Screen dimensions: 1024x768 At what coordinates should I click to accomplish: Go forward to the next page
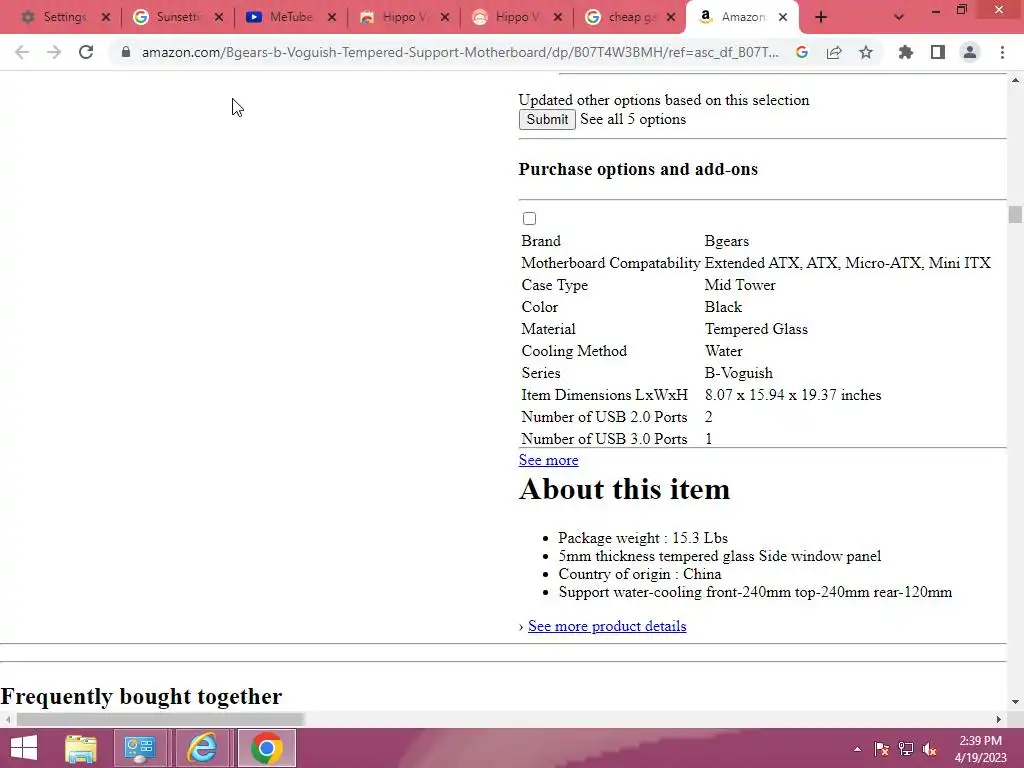(x=54, y=52)
